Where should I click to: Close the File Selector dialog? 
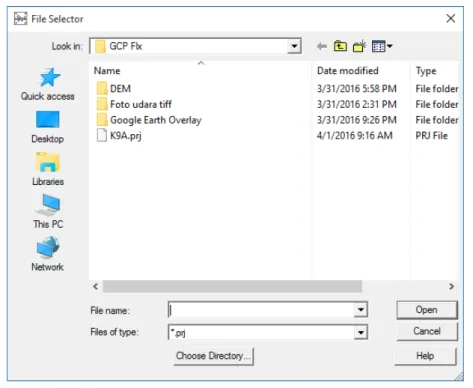click(451, 18)
